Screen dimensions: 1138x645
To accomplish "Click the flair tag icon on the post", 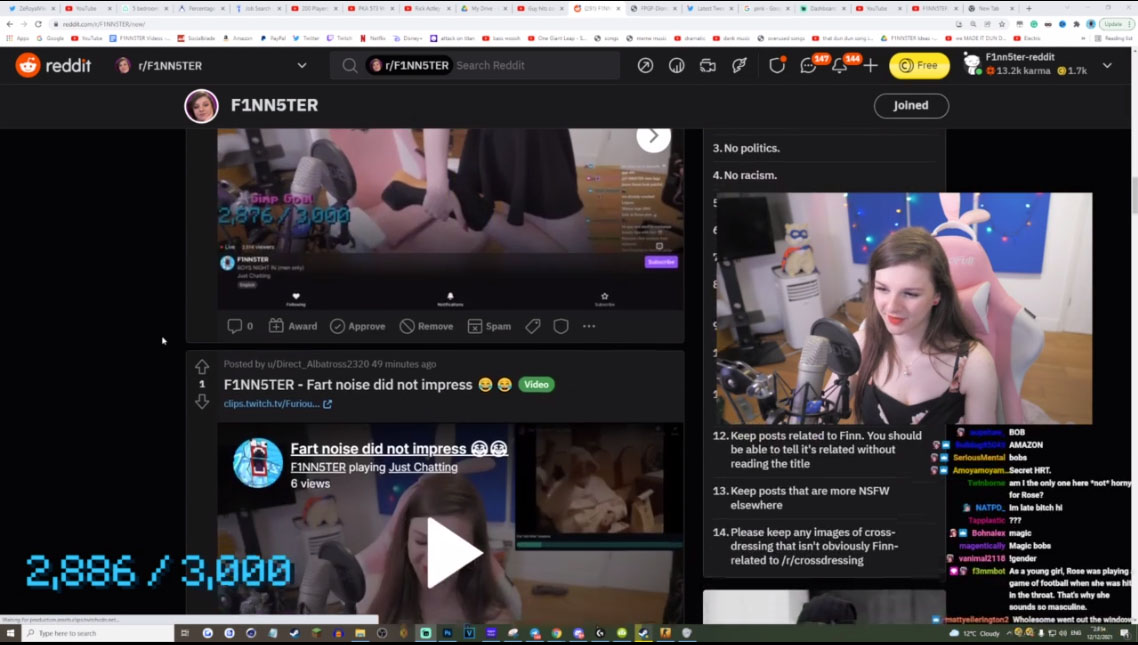I will (533, 326).
